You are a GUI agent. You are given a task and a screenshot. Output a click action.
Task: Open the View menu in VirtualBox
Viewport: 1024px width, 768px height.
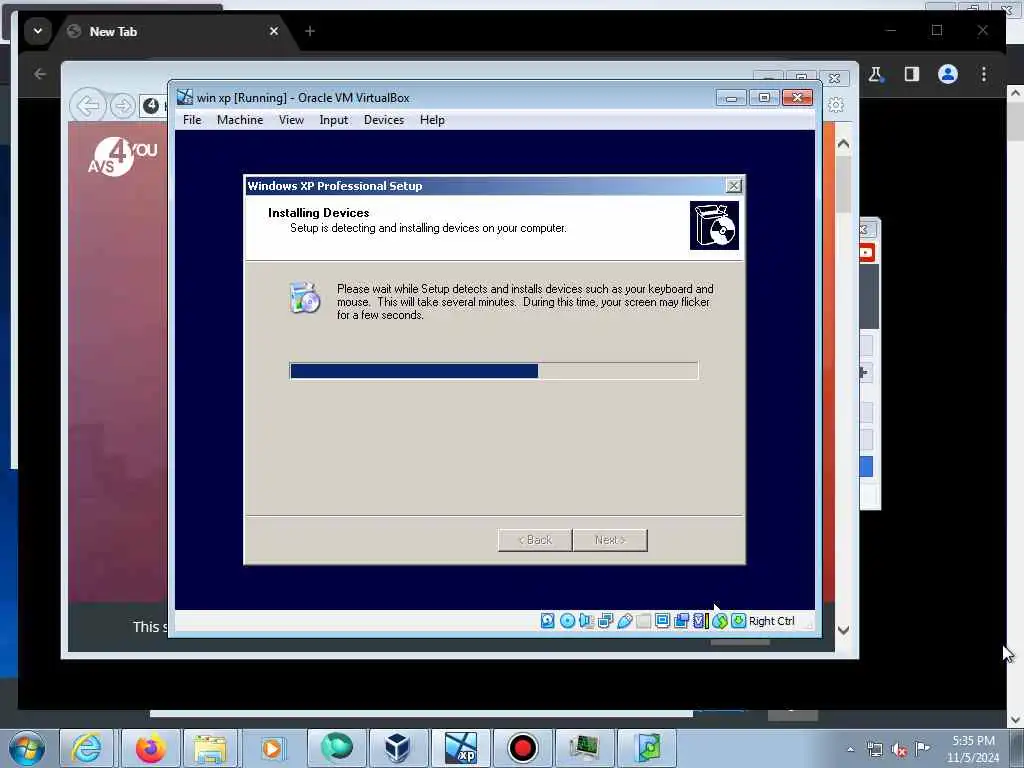(x=291, y=120)
